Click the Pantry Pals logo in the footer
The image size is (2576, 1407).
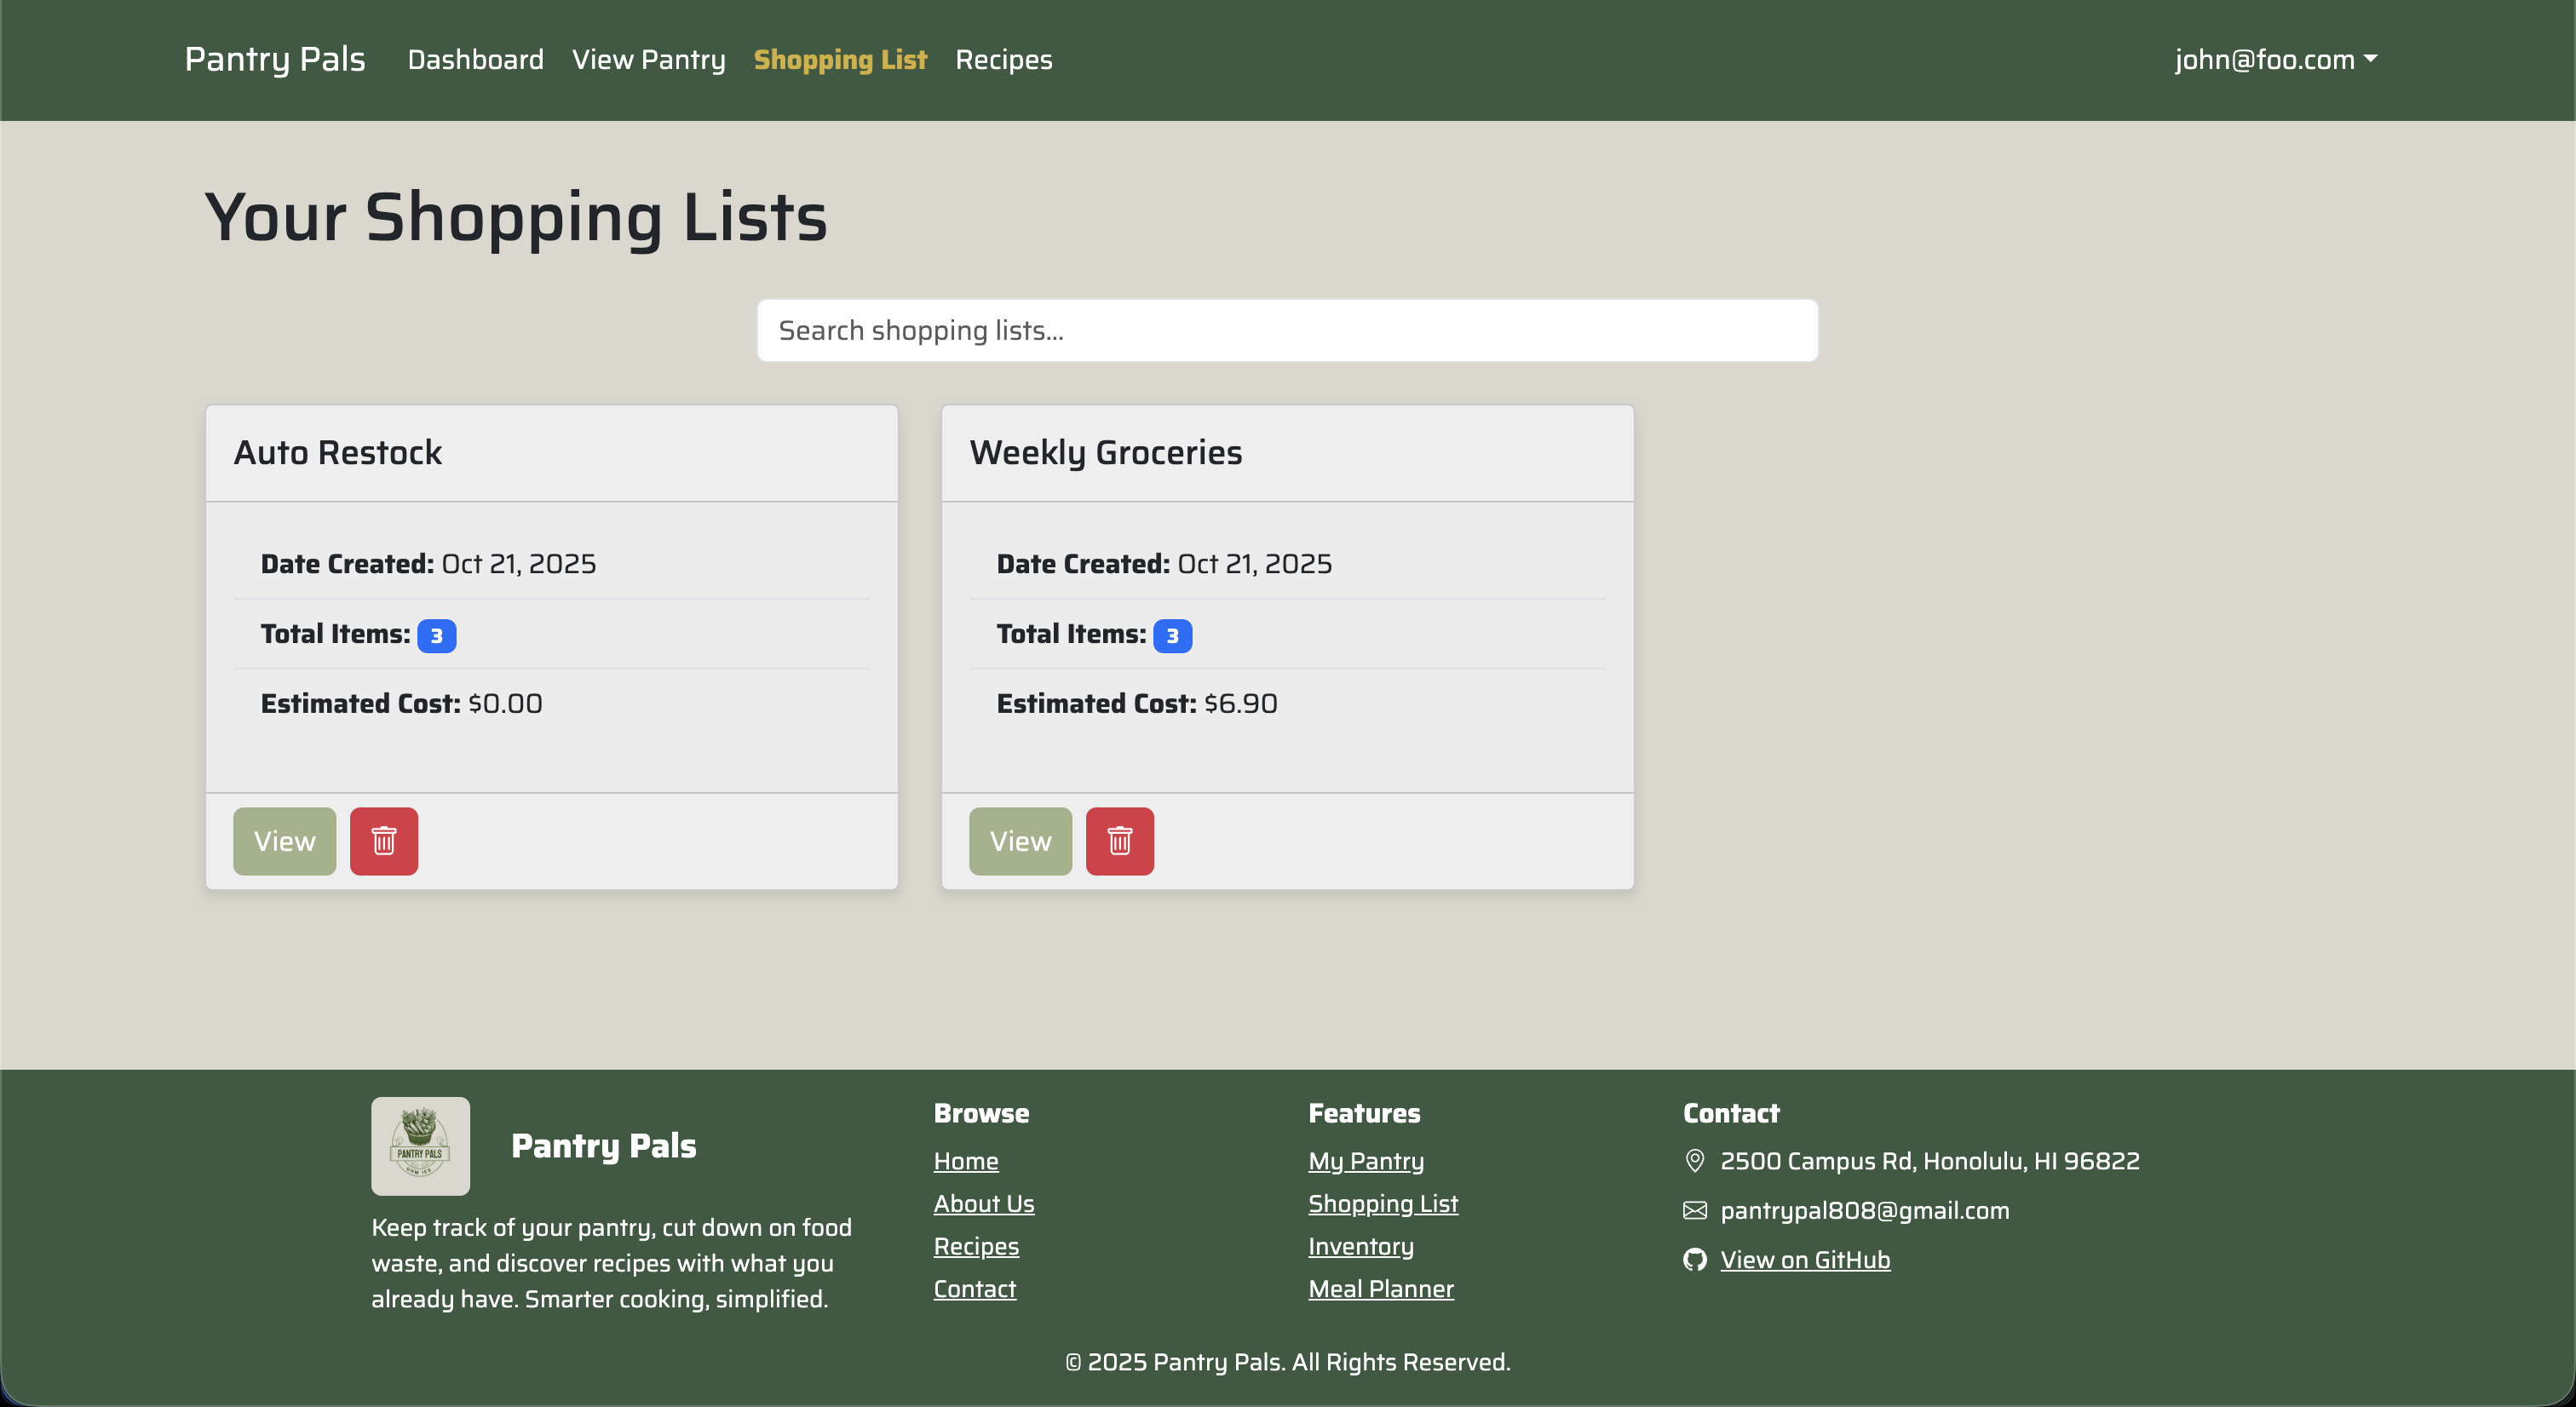click(x=420, y=1145)
